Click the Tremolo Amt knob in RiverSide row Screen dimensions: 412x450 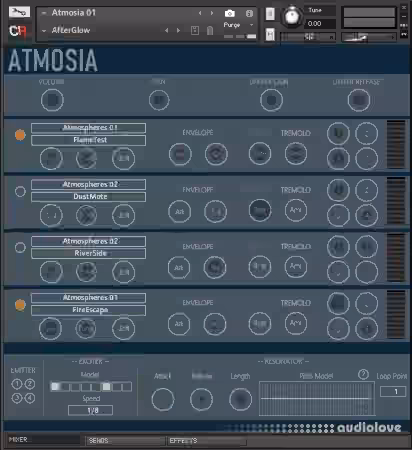coord(296,266)
